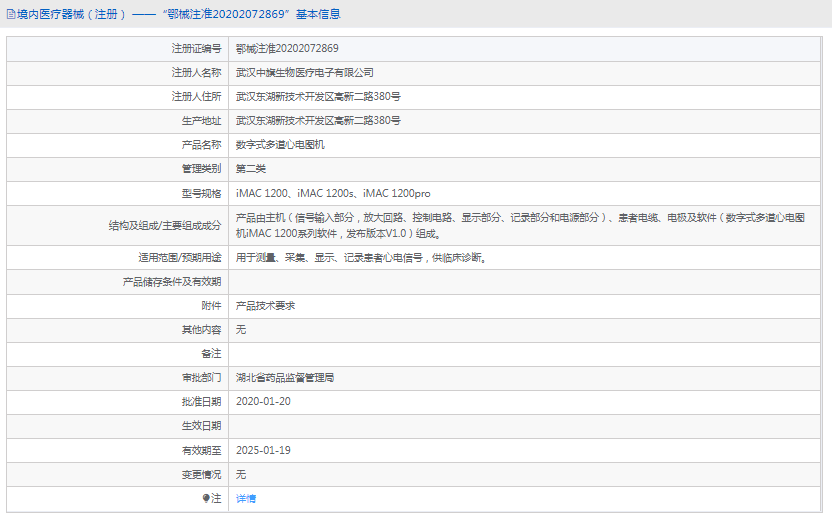Click the 型号规格 label
Screen dimensions: 832x521
point(201,194)
